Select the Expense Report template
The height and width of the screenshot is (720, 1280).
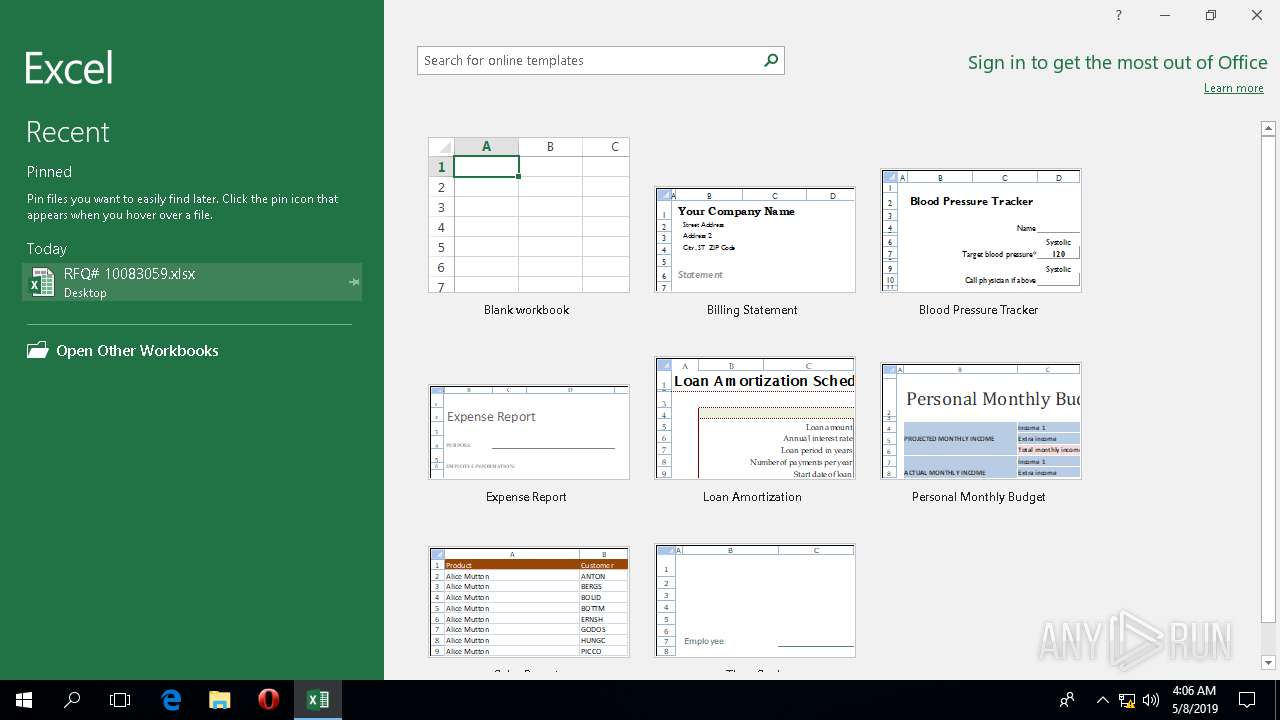click(x=529, y=432)
